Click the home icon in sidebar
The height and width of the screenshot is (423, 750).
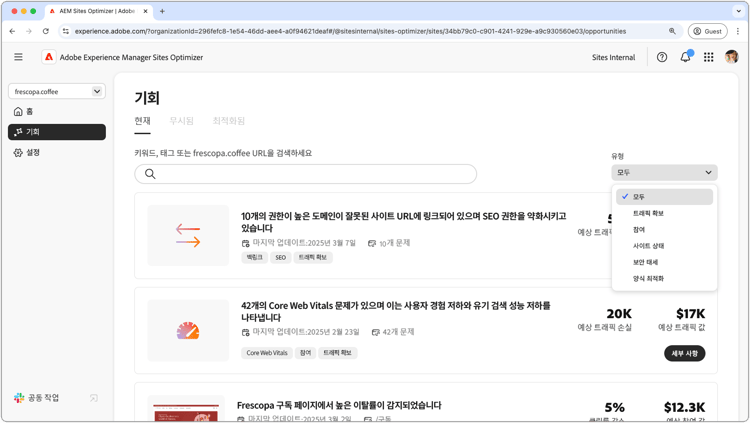tap(18, 111)
